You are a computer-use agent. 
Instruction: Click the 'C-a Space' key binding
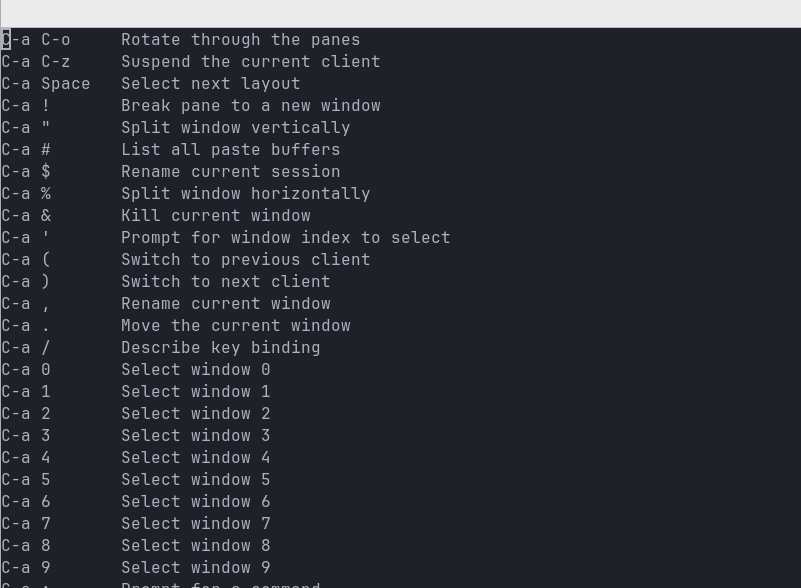coord(46,84)
